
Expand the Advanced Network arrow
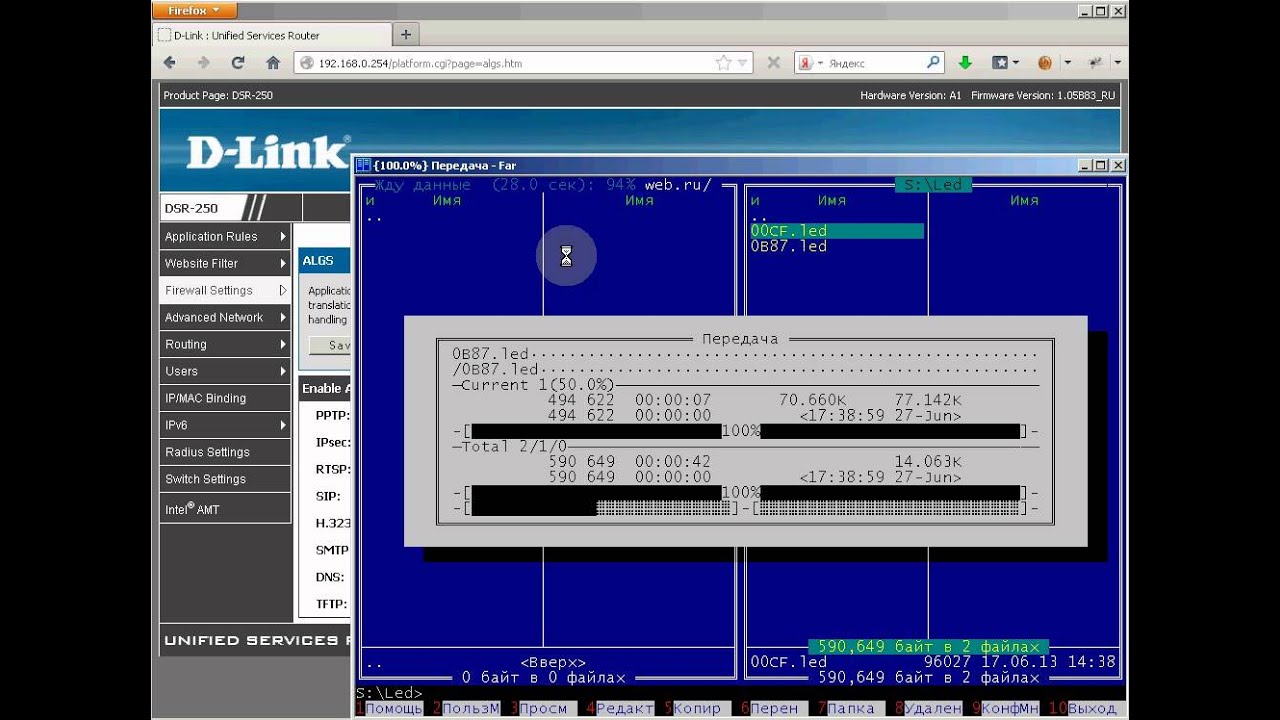[283, 318]
